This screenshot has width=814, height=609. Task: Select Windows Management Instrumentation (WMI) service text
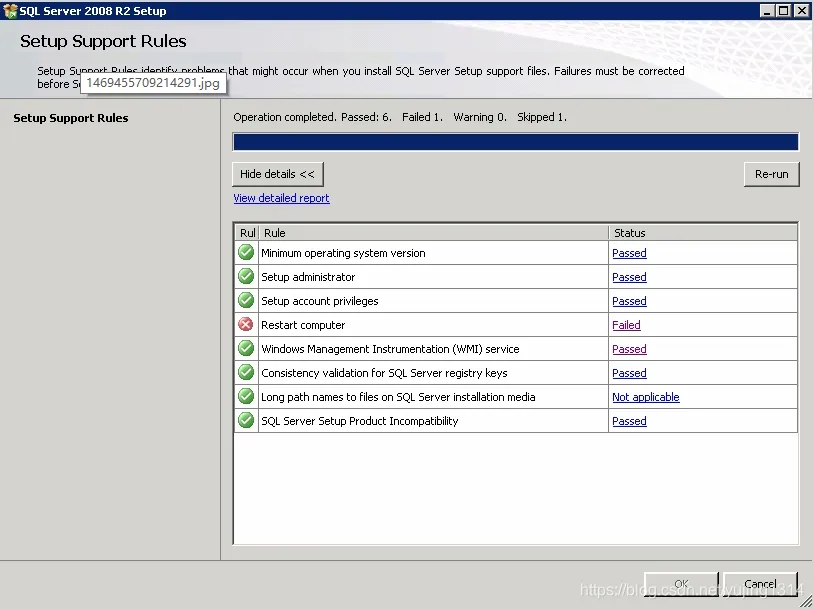click(390, 349)
